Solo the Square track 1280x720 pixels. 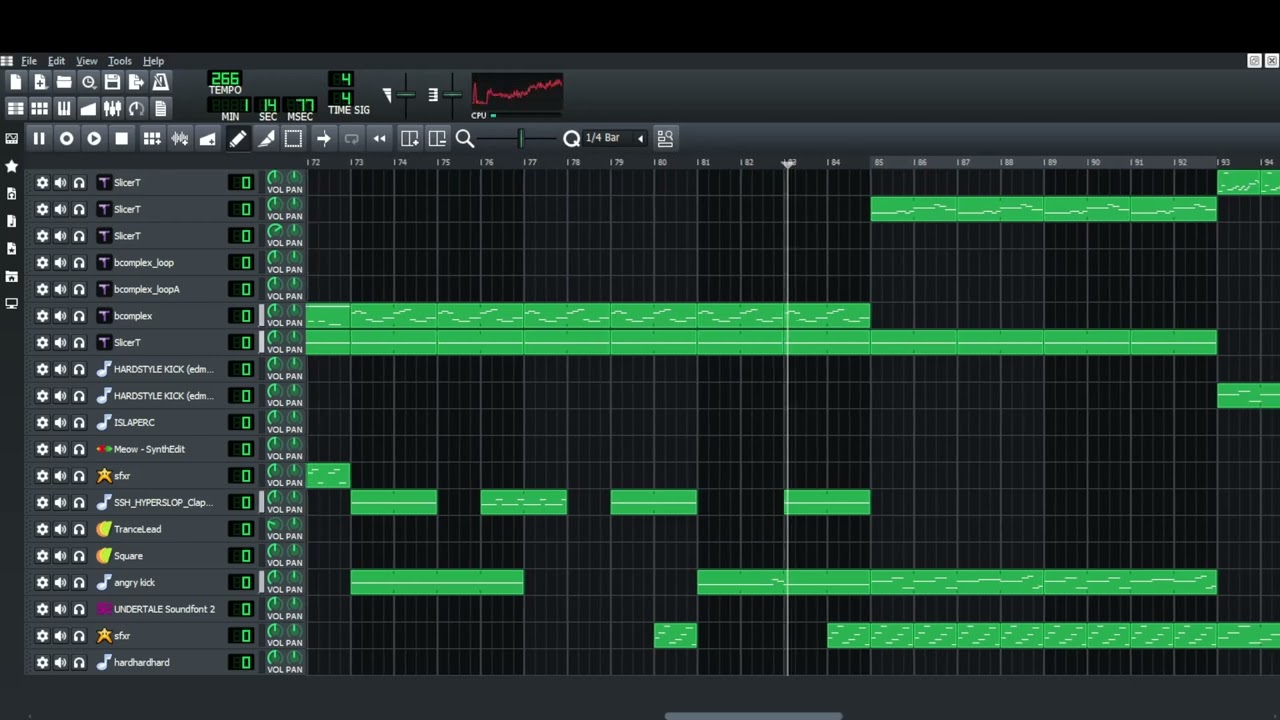79,556
